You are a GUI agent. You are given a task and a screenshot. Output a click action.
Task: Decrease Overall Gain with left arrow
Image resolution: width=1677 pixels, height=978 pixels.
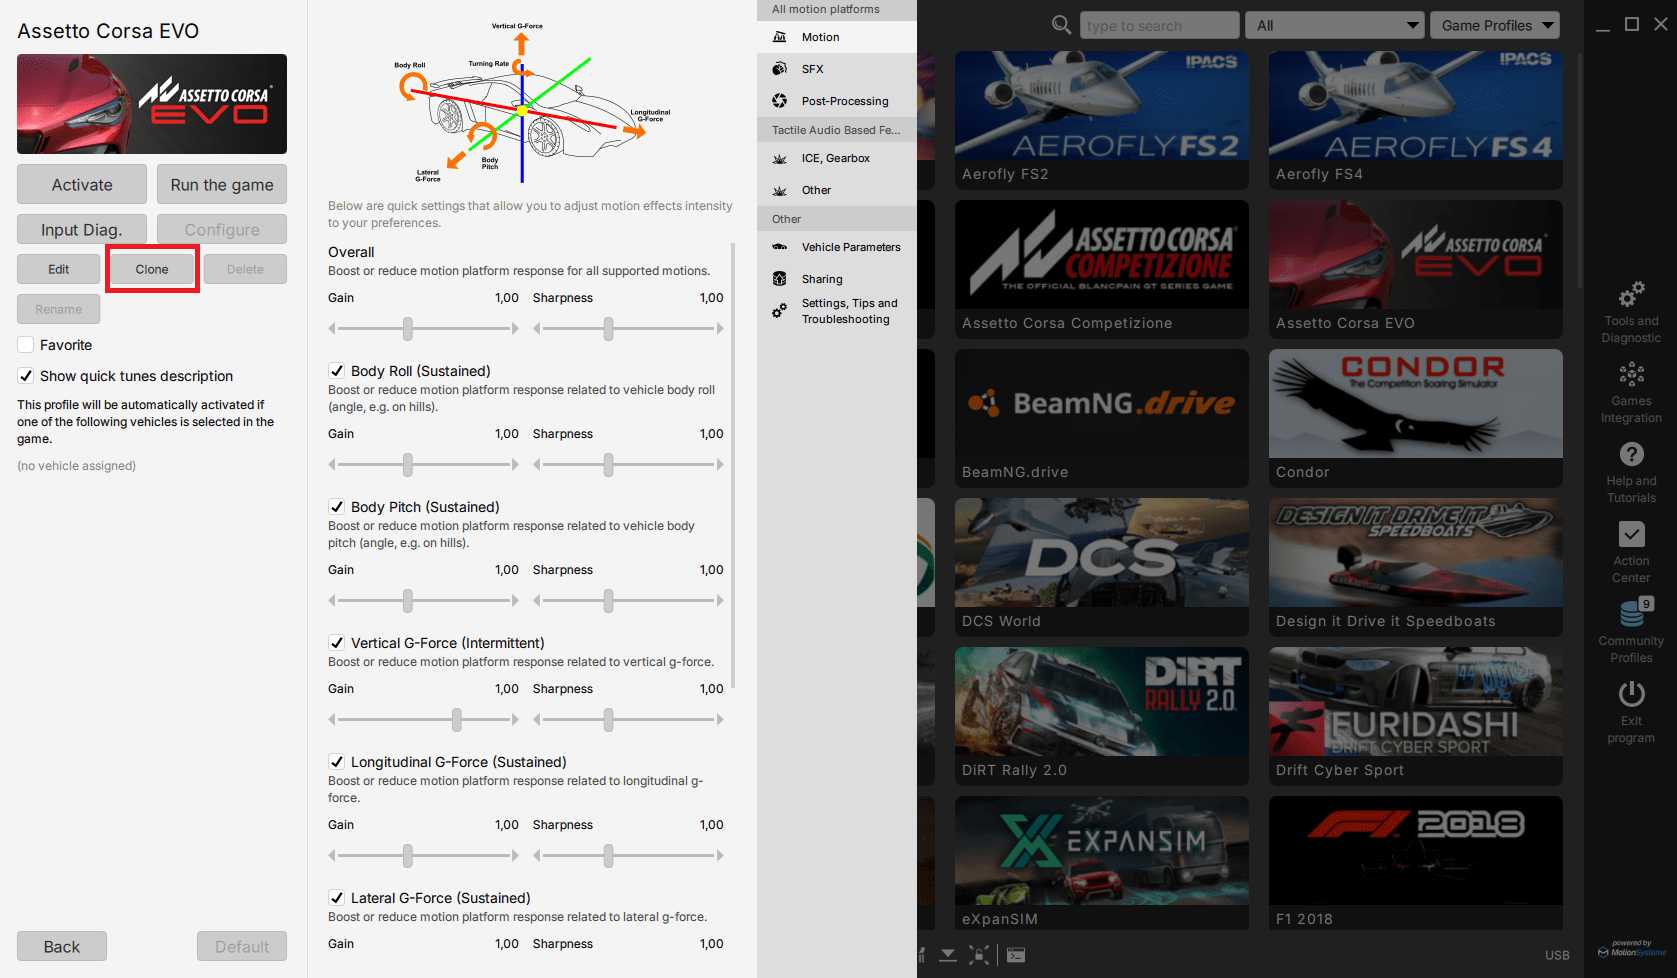pyautogui.click(x=333, y=328)
